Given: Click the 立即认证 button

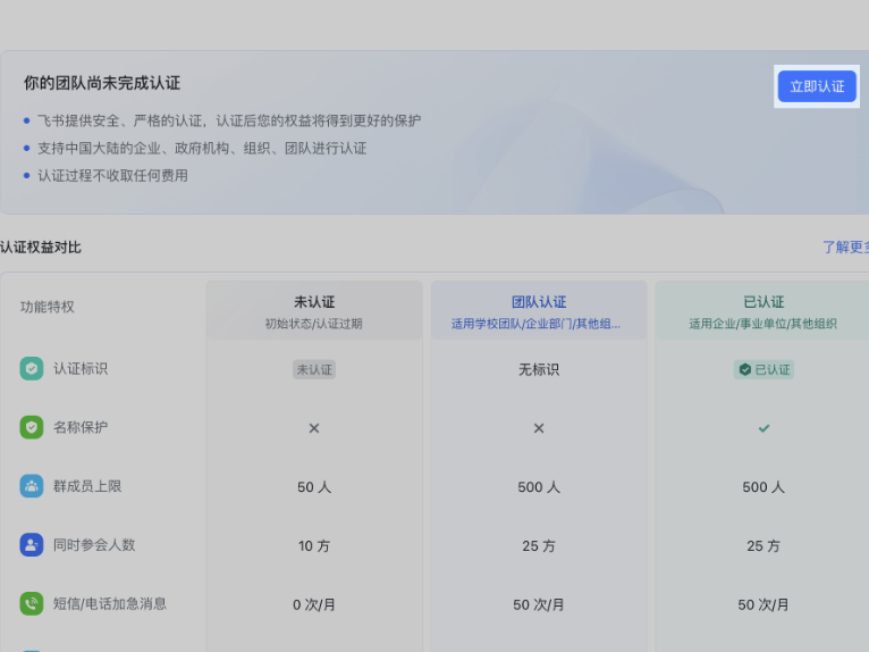Looking at the screenshot, I should pos(817,86).
